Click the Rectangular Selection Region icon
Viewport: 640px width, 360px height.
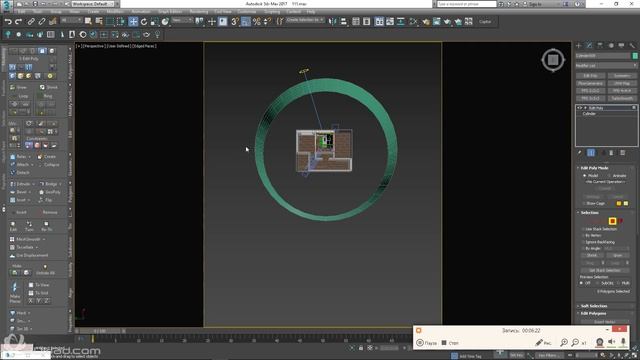110,21
